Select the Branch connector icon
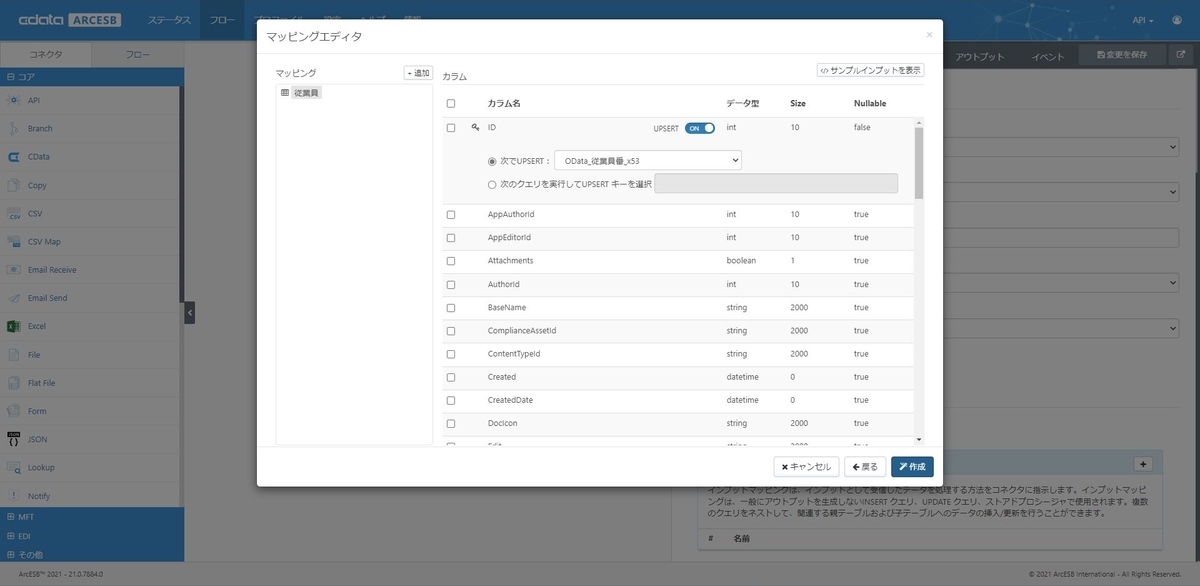Screen dimensions: 1200x586 14,128
